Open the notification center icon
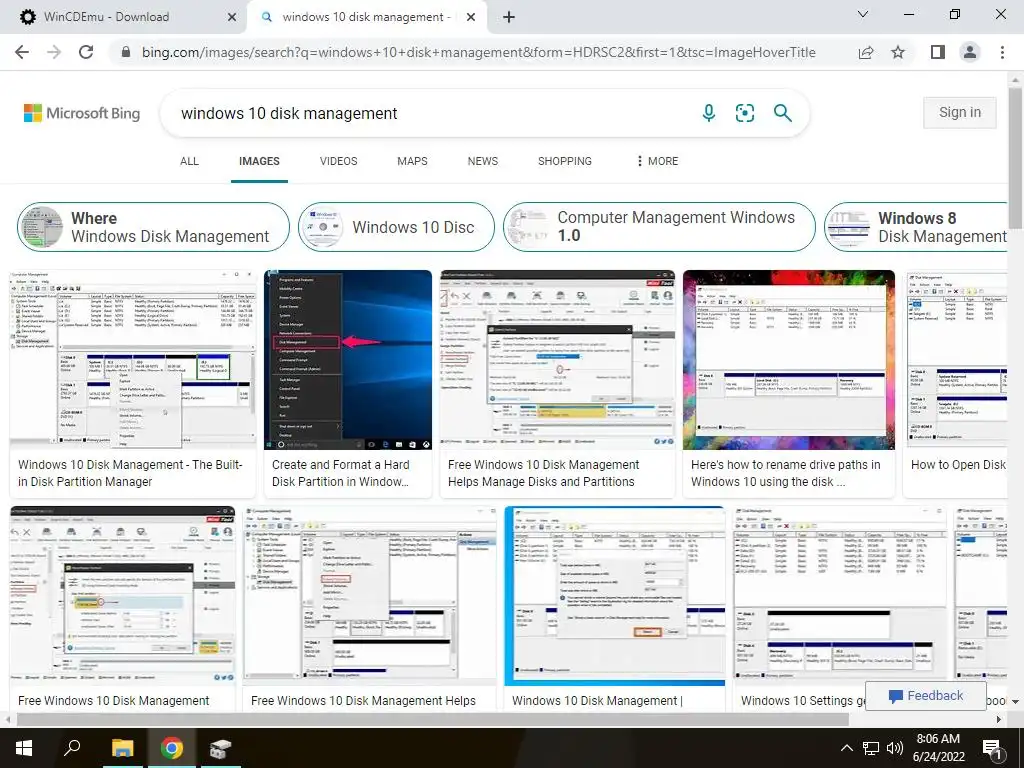1024x768 pixels. click(993, 749)
